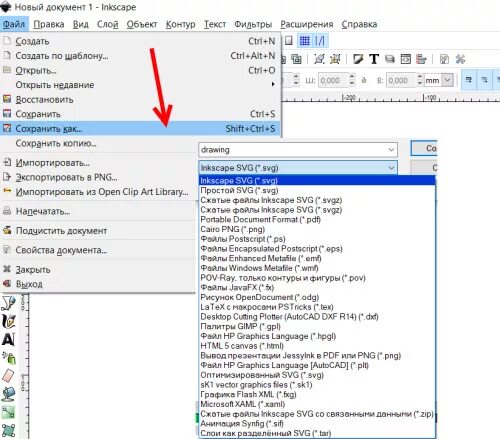Viewport: 500px width, 439px height.
Task: Select the Paint Bucket tool
Action: (8, 394)
